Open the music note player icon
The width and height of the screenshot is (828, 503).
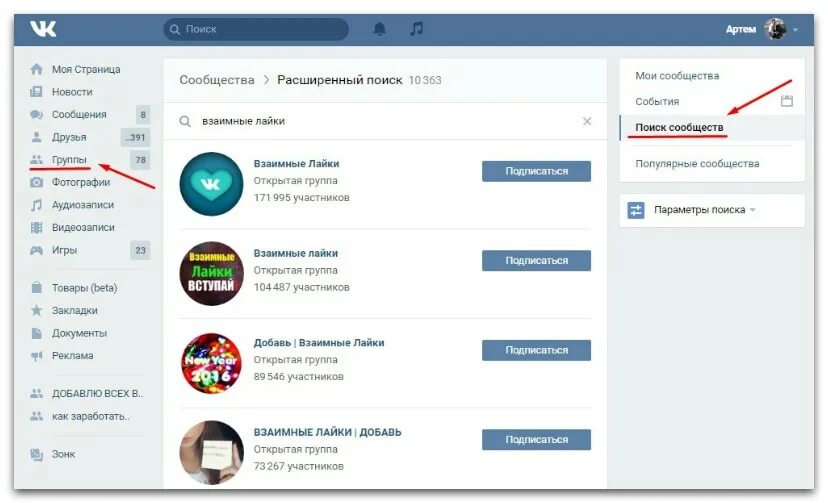click(x=416, y=29)
